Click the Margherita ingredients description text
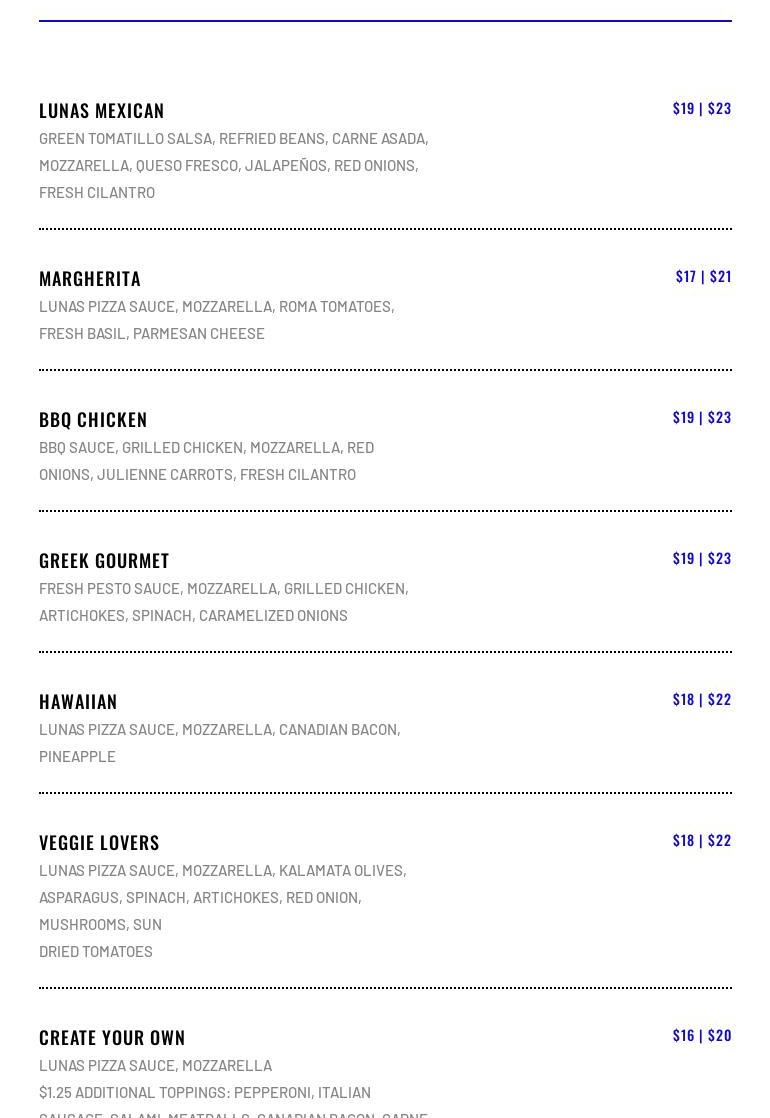 pyautogui.click(x=217, y=320)
